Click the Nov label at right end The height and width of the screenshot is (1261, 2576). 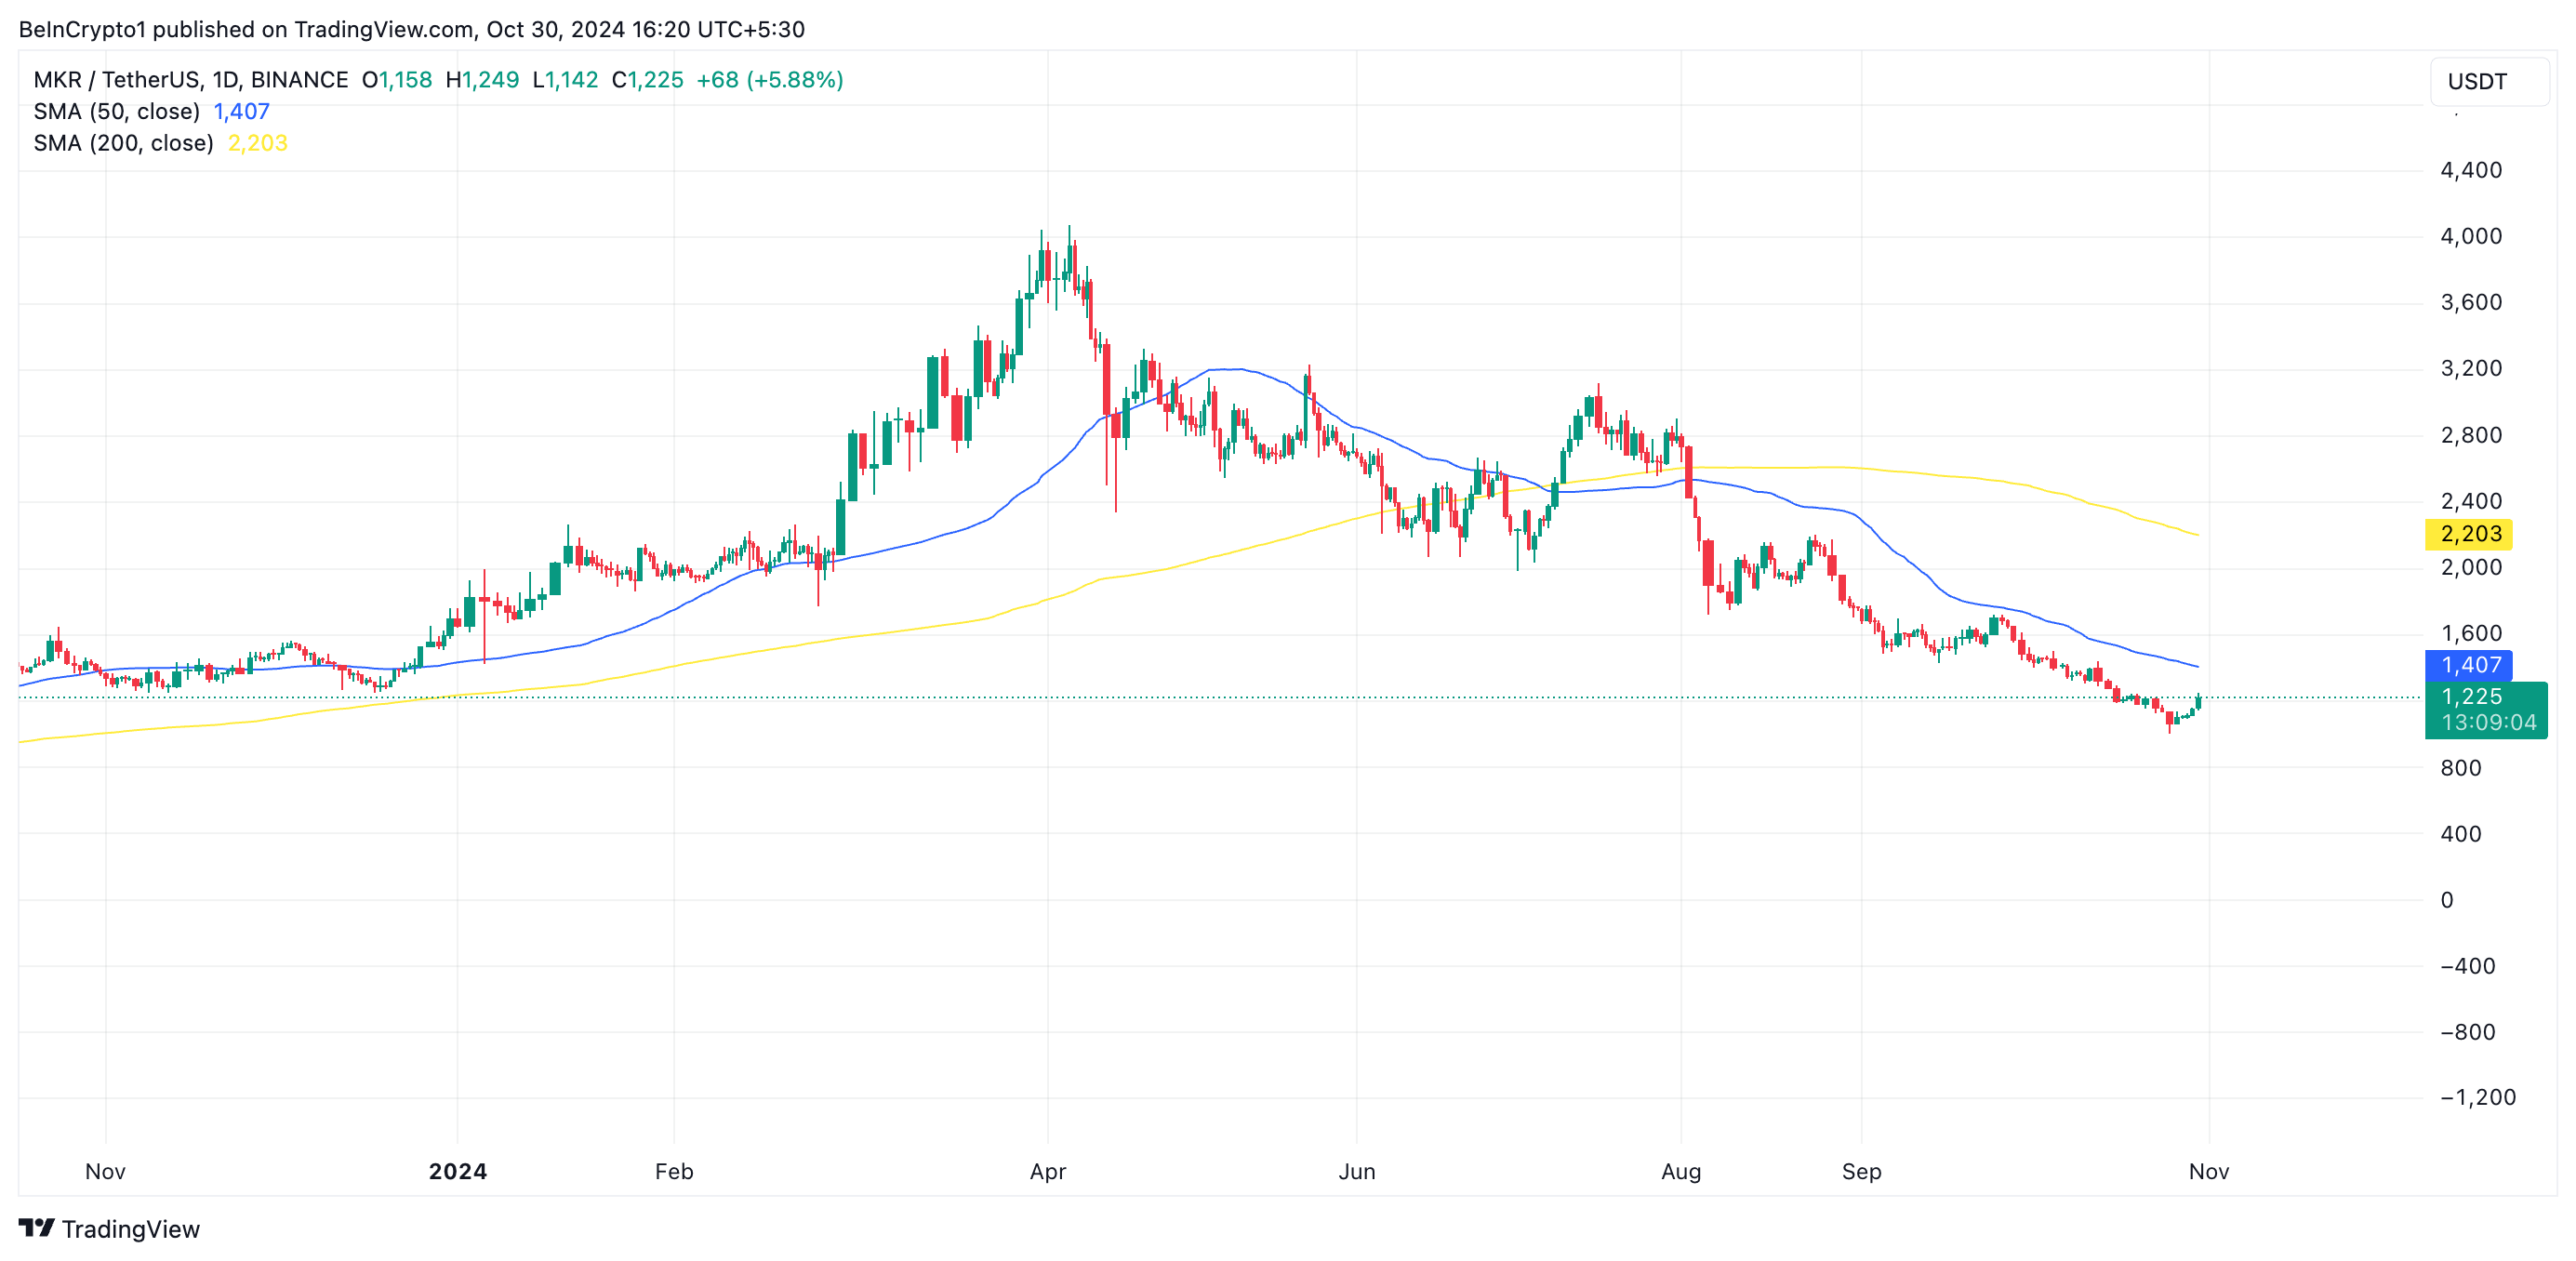click(x=2208, y=1171)
